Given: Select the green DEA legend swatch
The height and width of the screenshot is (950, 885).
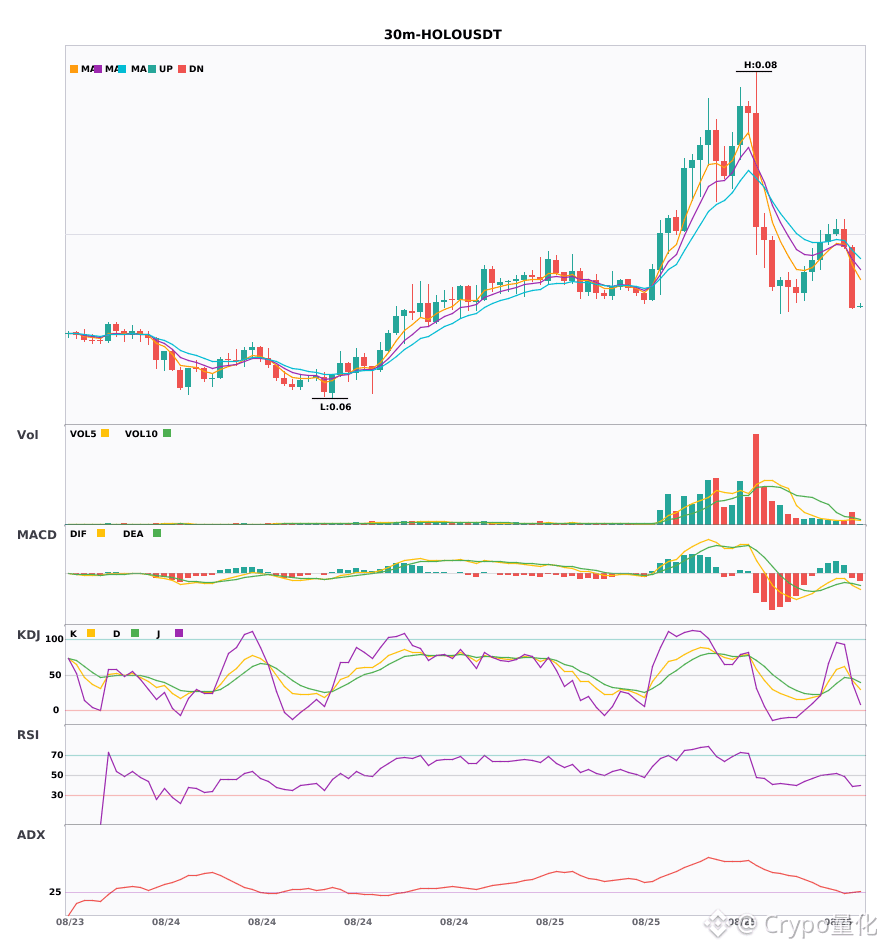Looking at the screenshot, I should point(157,533).
